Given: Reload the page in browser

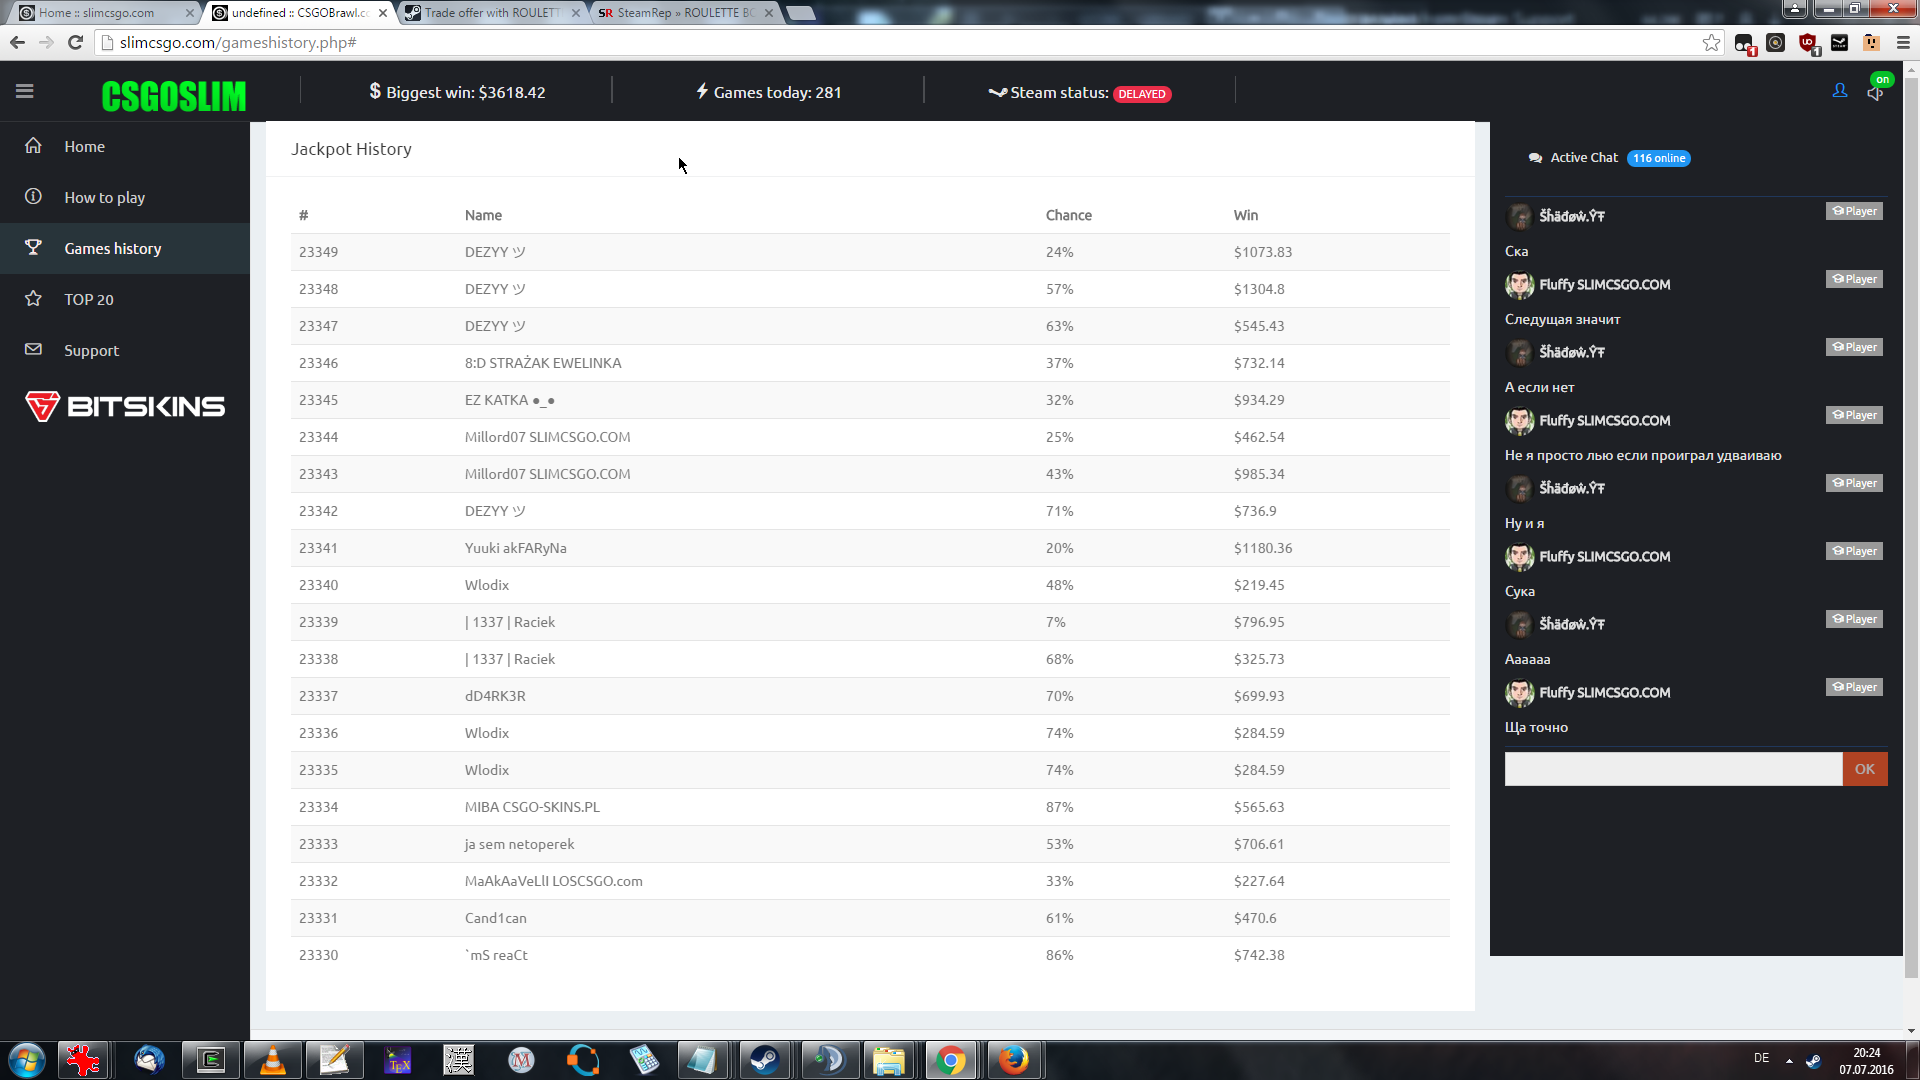Looking at the screenshot, I should tap(75, 43).
